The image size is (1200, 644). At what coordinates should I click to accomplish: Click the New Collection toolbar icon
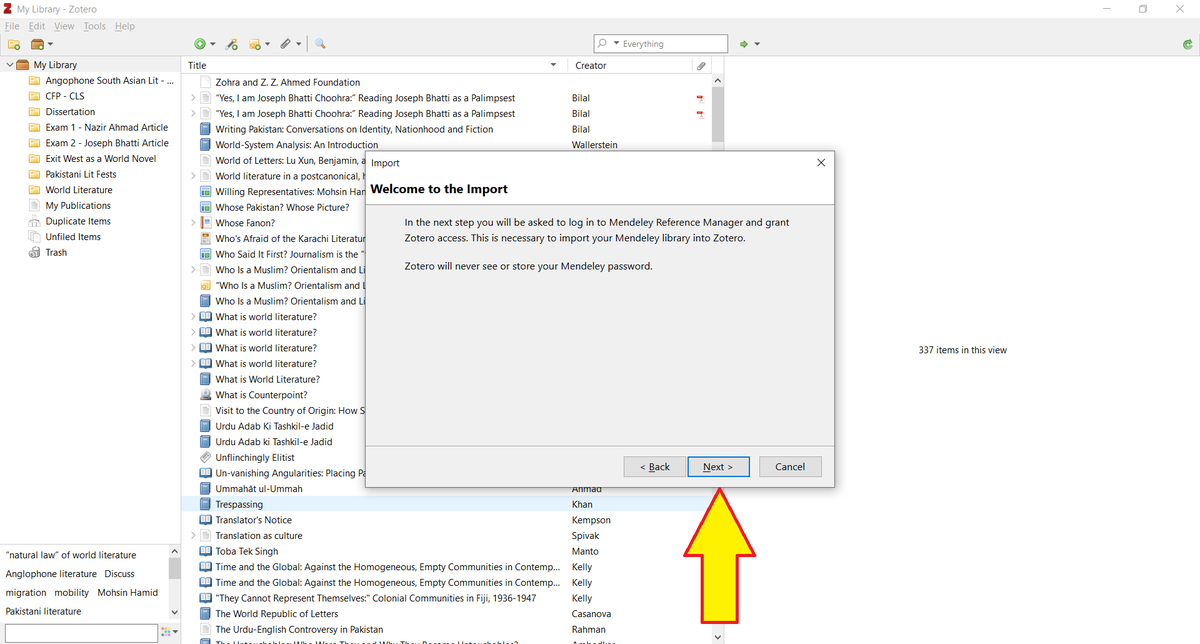tap(13, 44)
